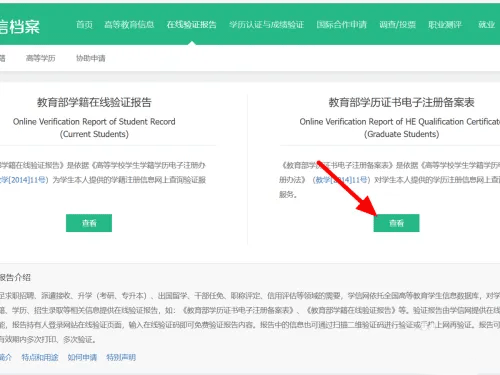Open the 特点和用途 link
Screen dimensions: 500x375
point(40,358)
